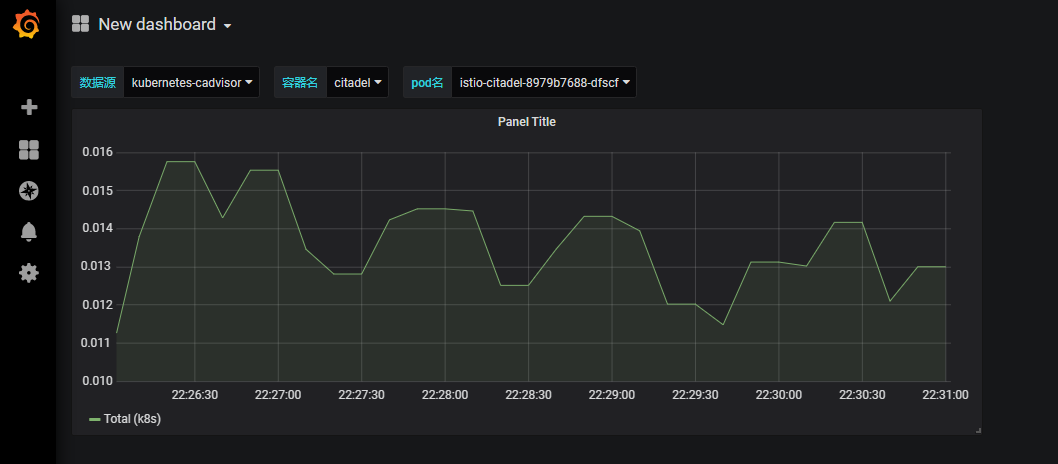Click the graph dip before 22:30:00

point(723,324)
